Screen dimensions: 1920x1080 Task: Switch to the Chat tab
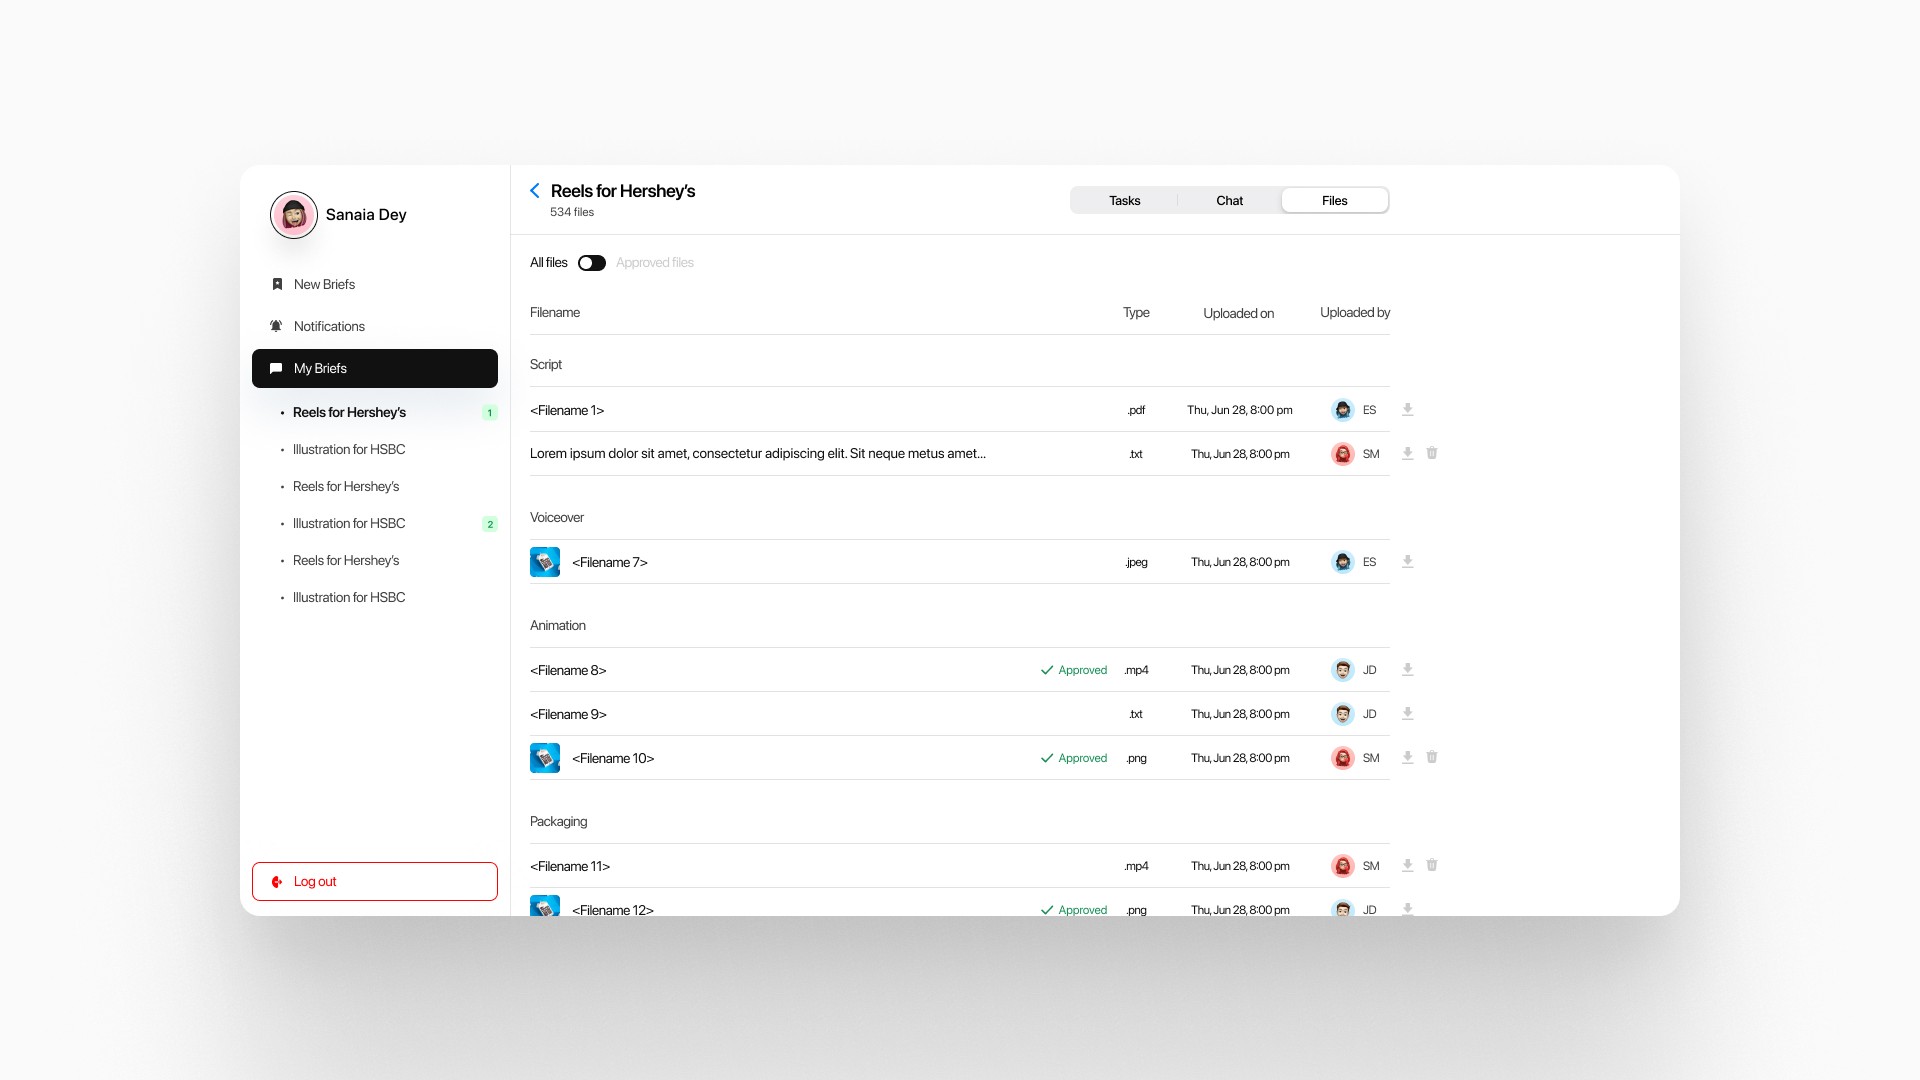click(1229, 201)
